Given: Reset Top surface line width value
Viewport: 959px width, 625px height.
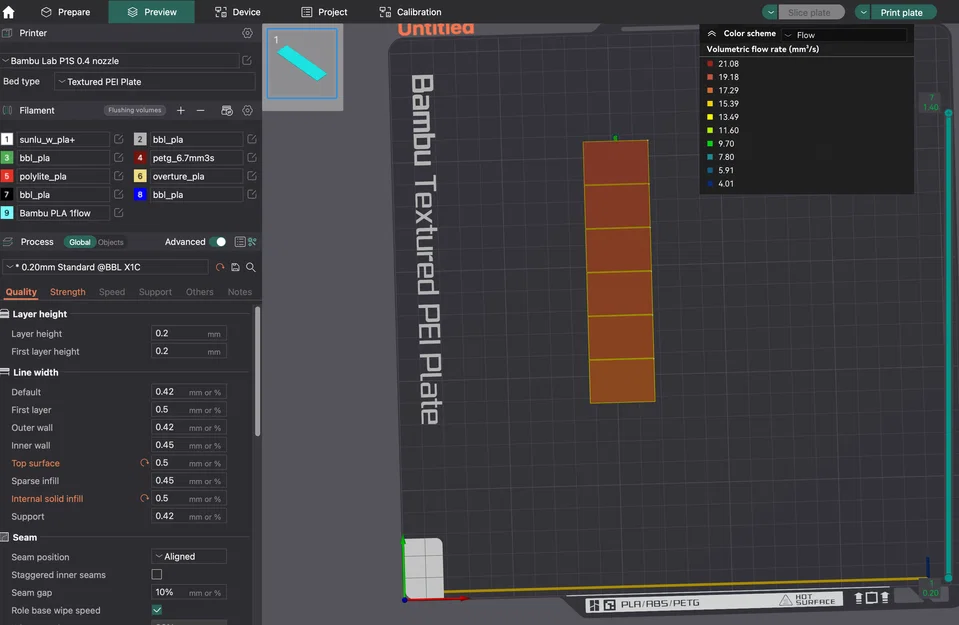Looking at the screenshot, I should coord(144,463).
